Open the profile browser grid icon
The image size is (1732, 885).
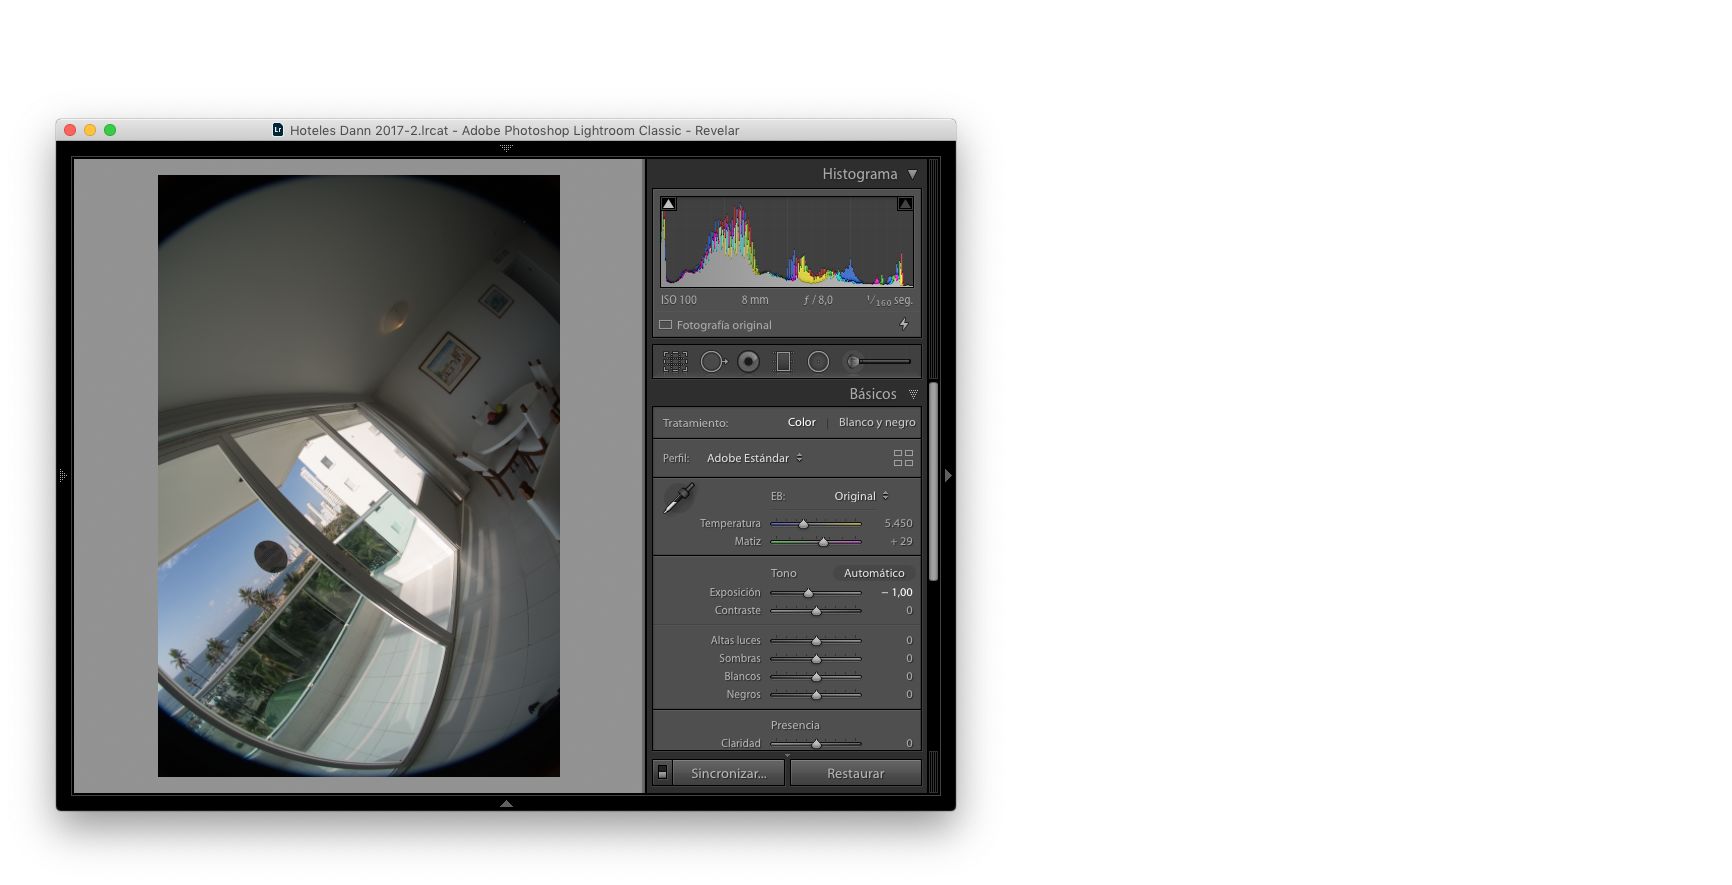903,458
